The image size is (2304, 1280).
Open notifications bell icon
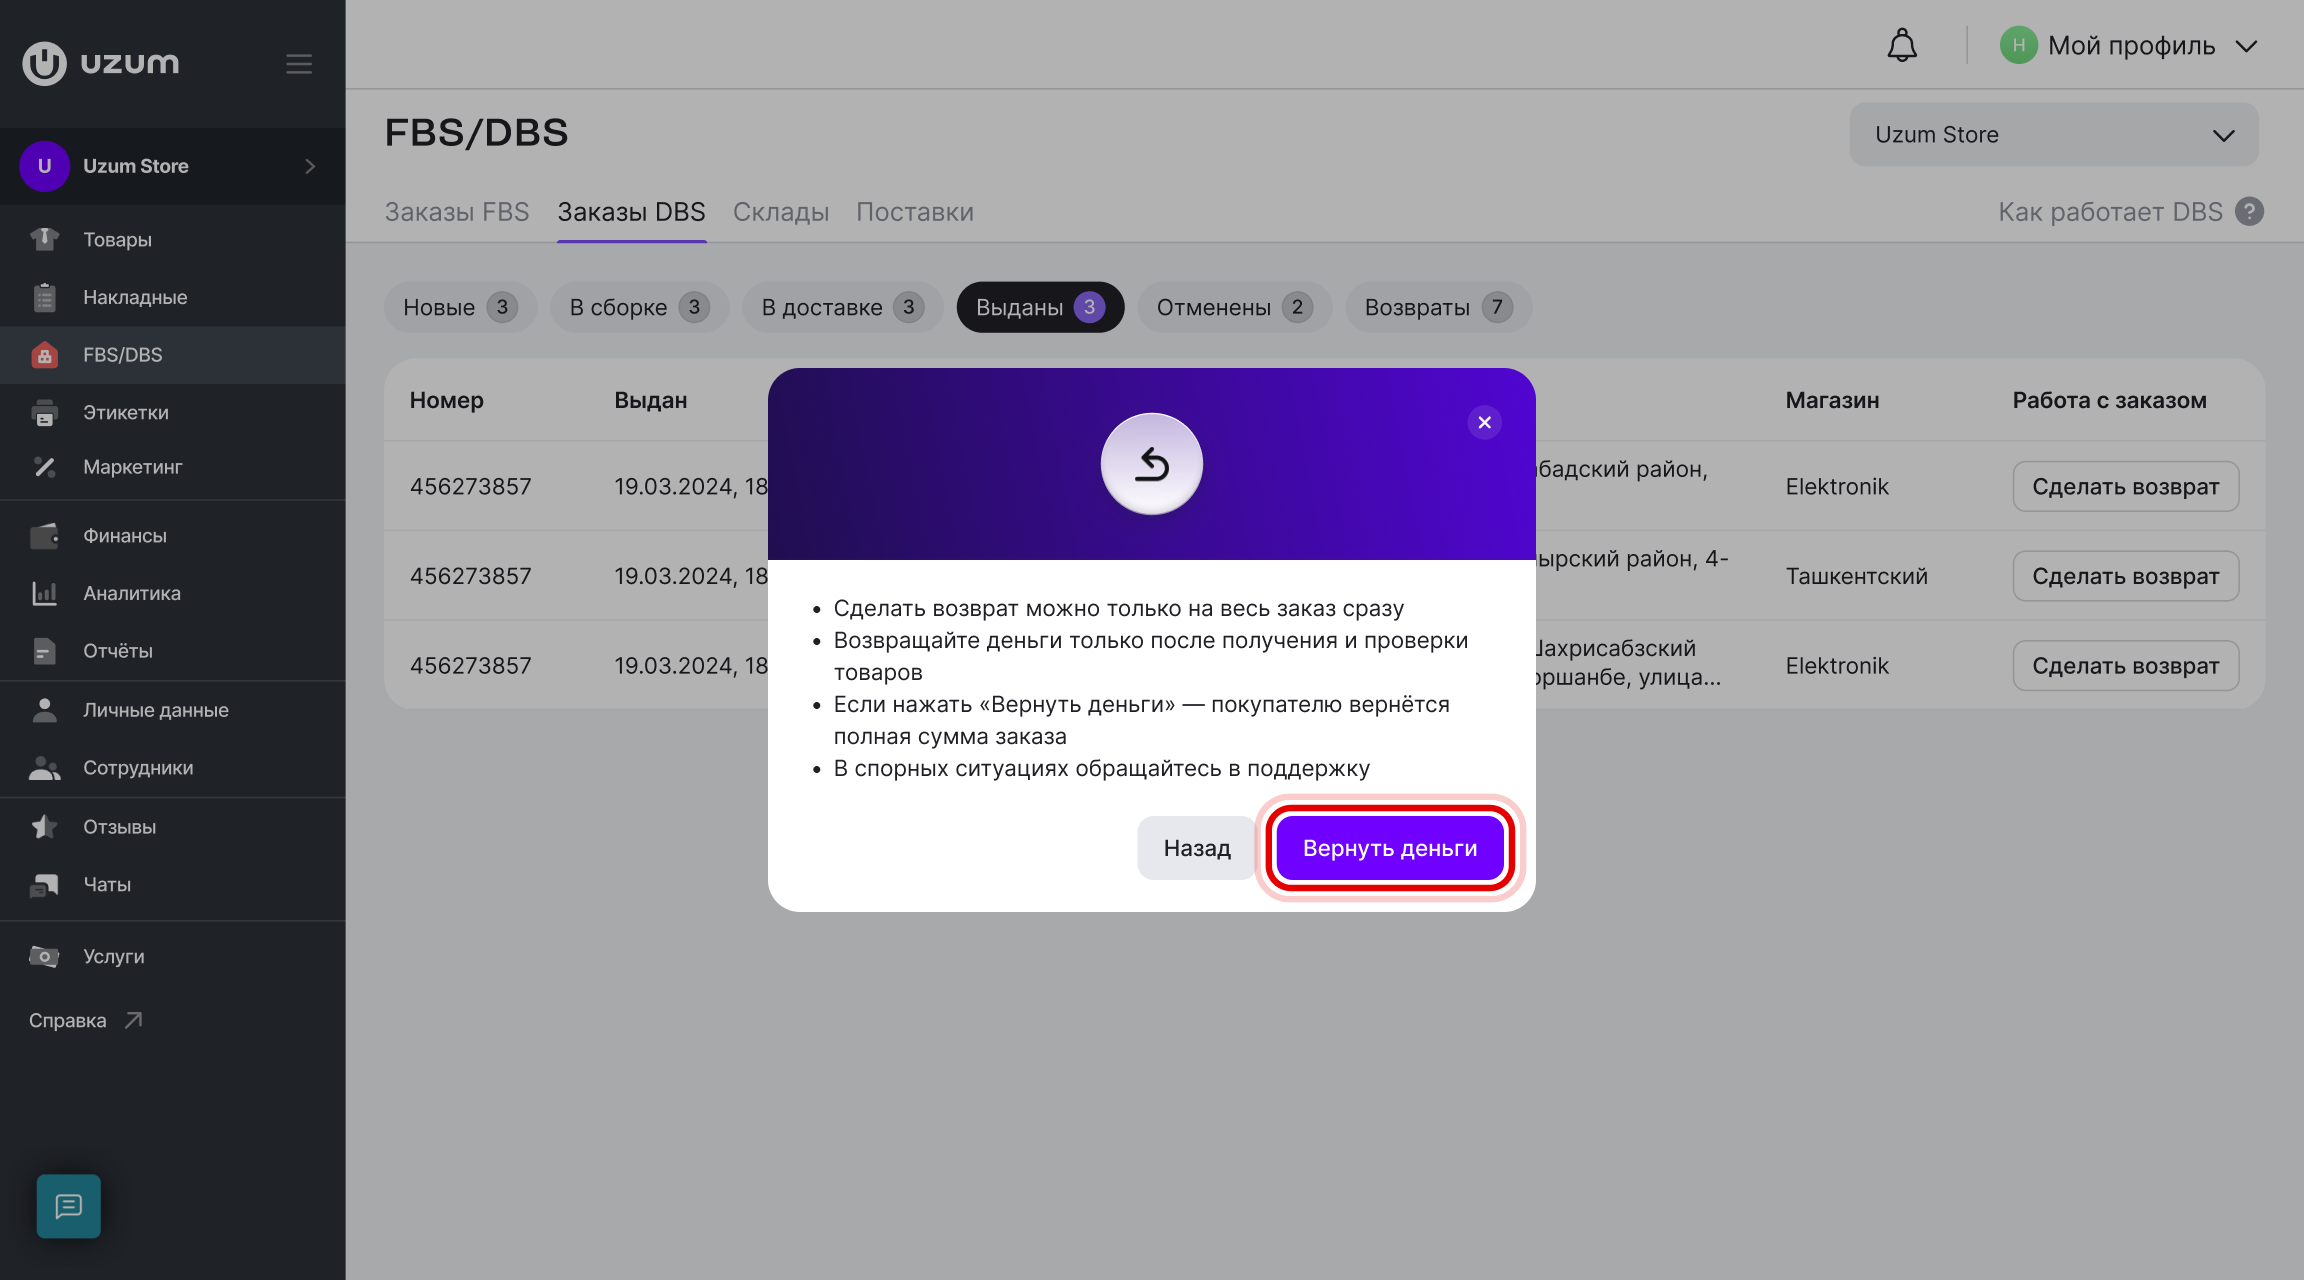pyautogui.click(x=1902, y=46)
